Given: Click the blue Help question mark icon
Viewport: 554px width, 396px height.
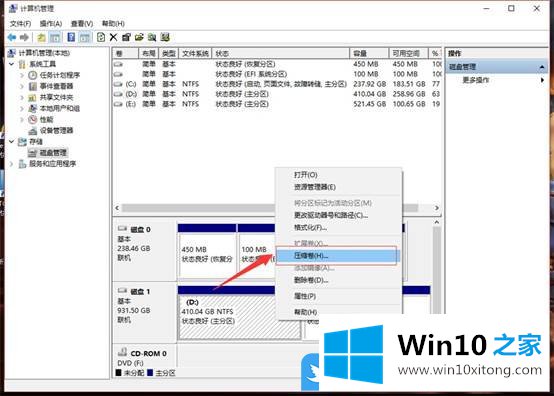Looking at the screenshot, I should [71, 37].
